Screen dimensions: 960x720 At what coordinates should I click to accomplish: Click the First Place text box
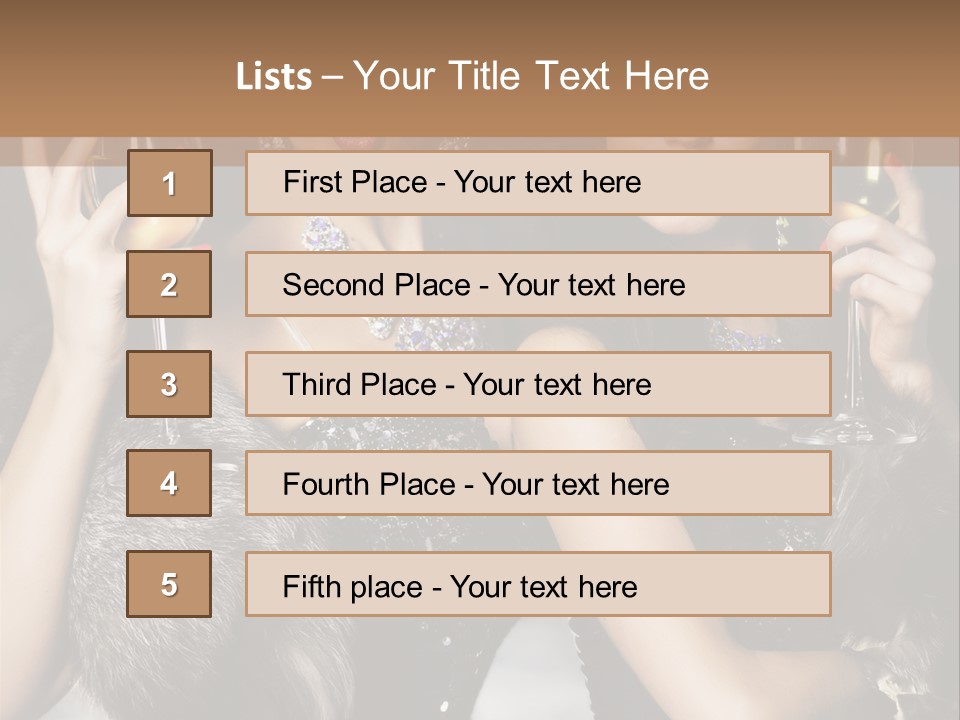538,183
